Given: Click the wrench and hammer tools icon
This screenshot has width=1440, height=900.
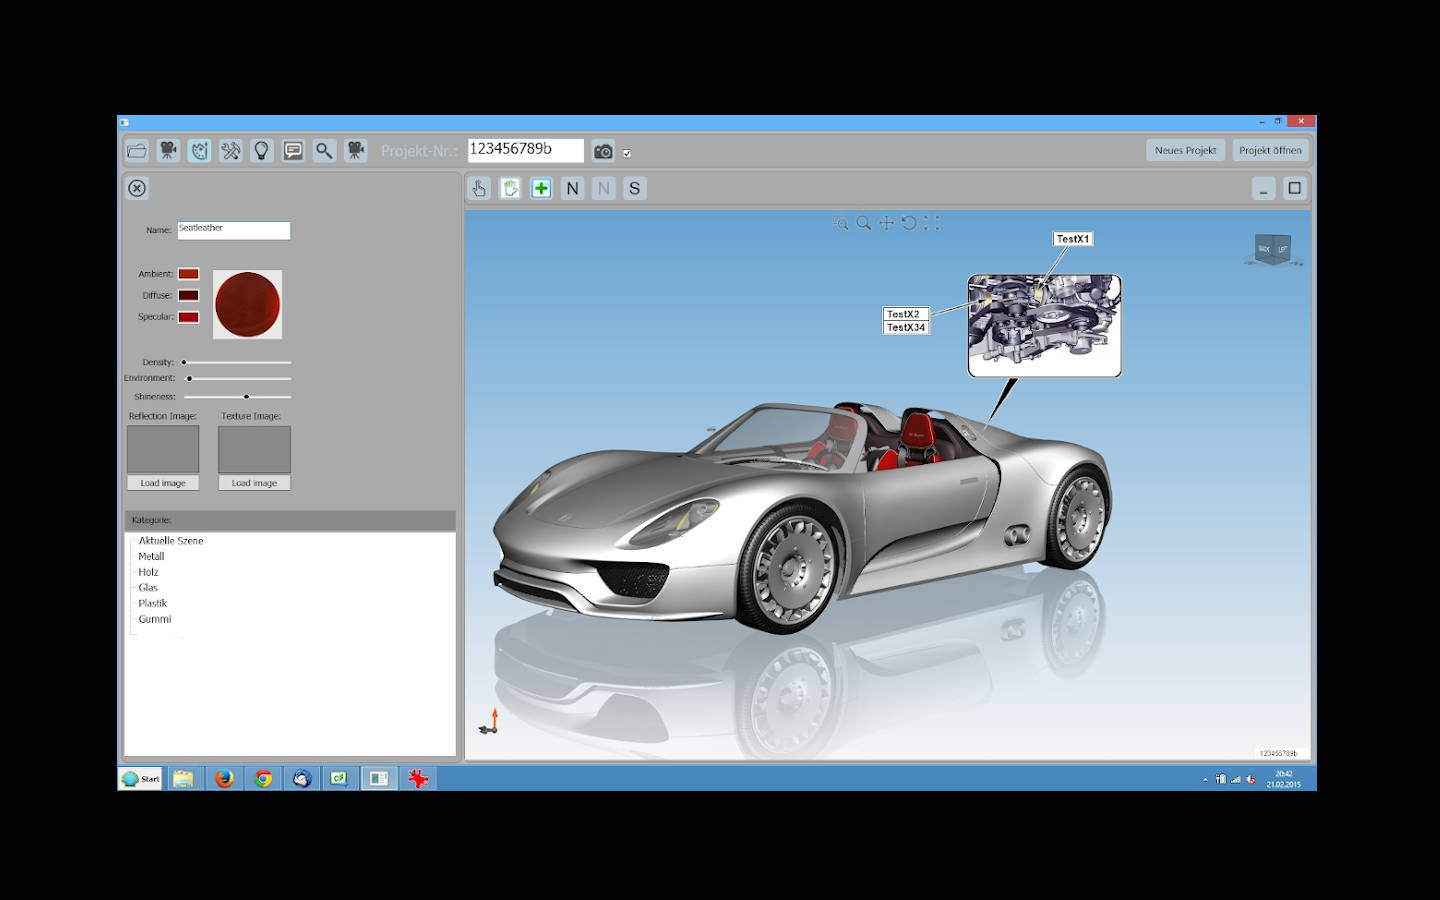Looking at the screenshot, I should (231, 151).
